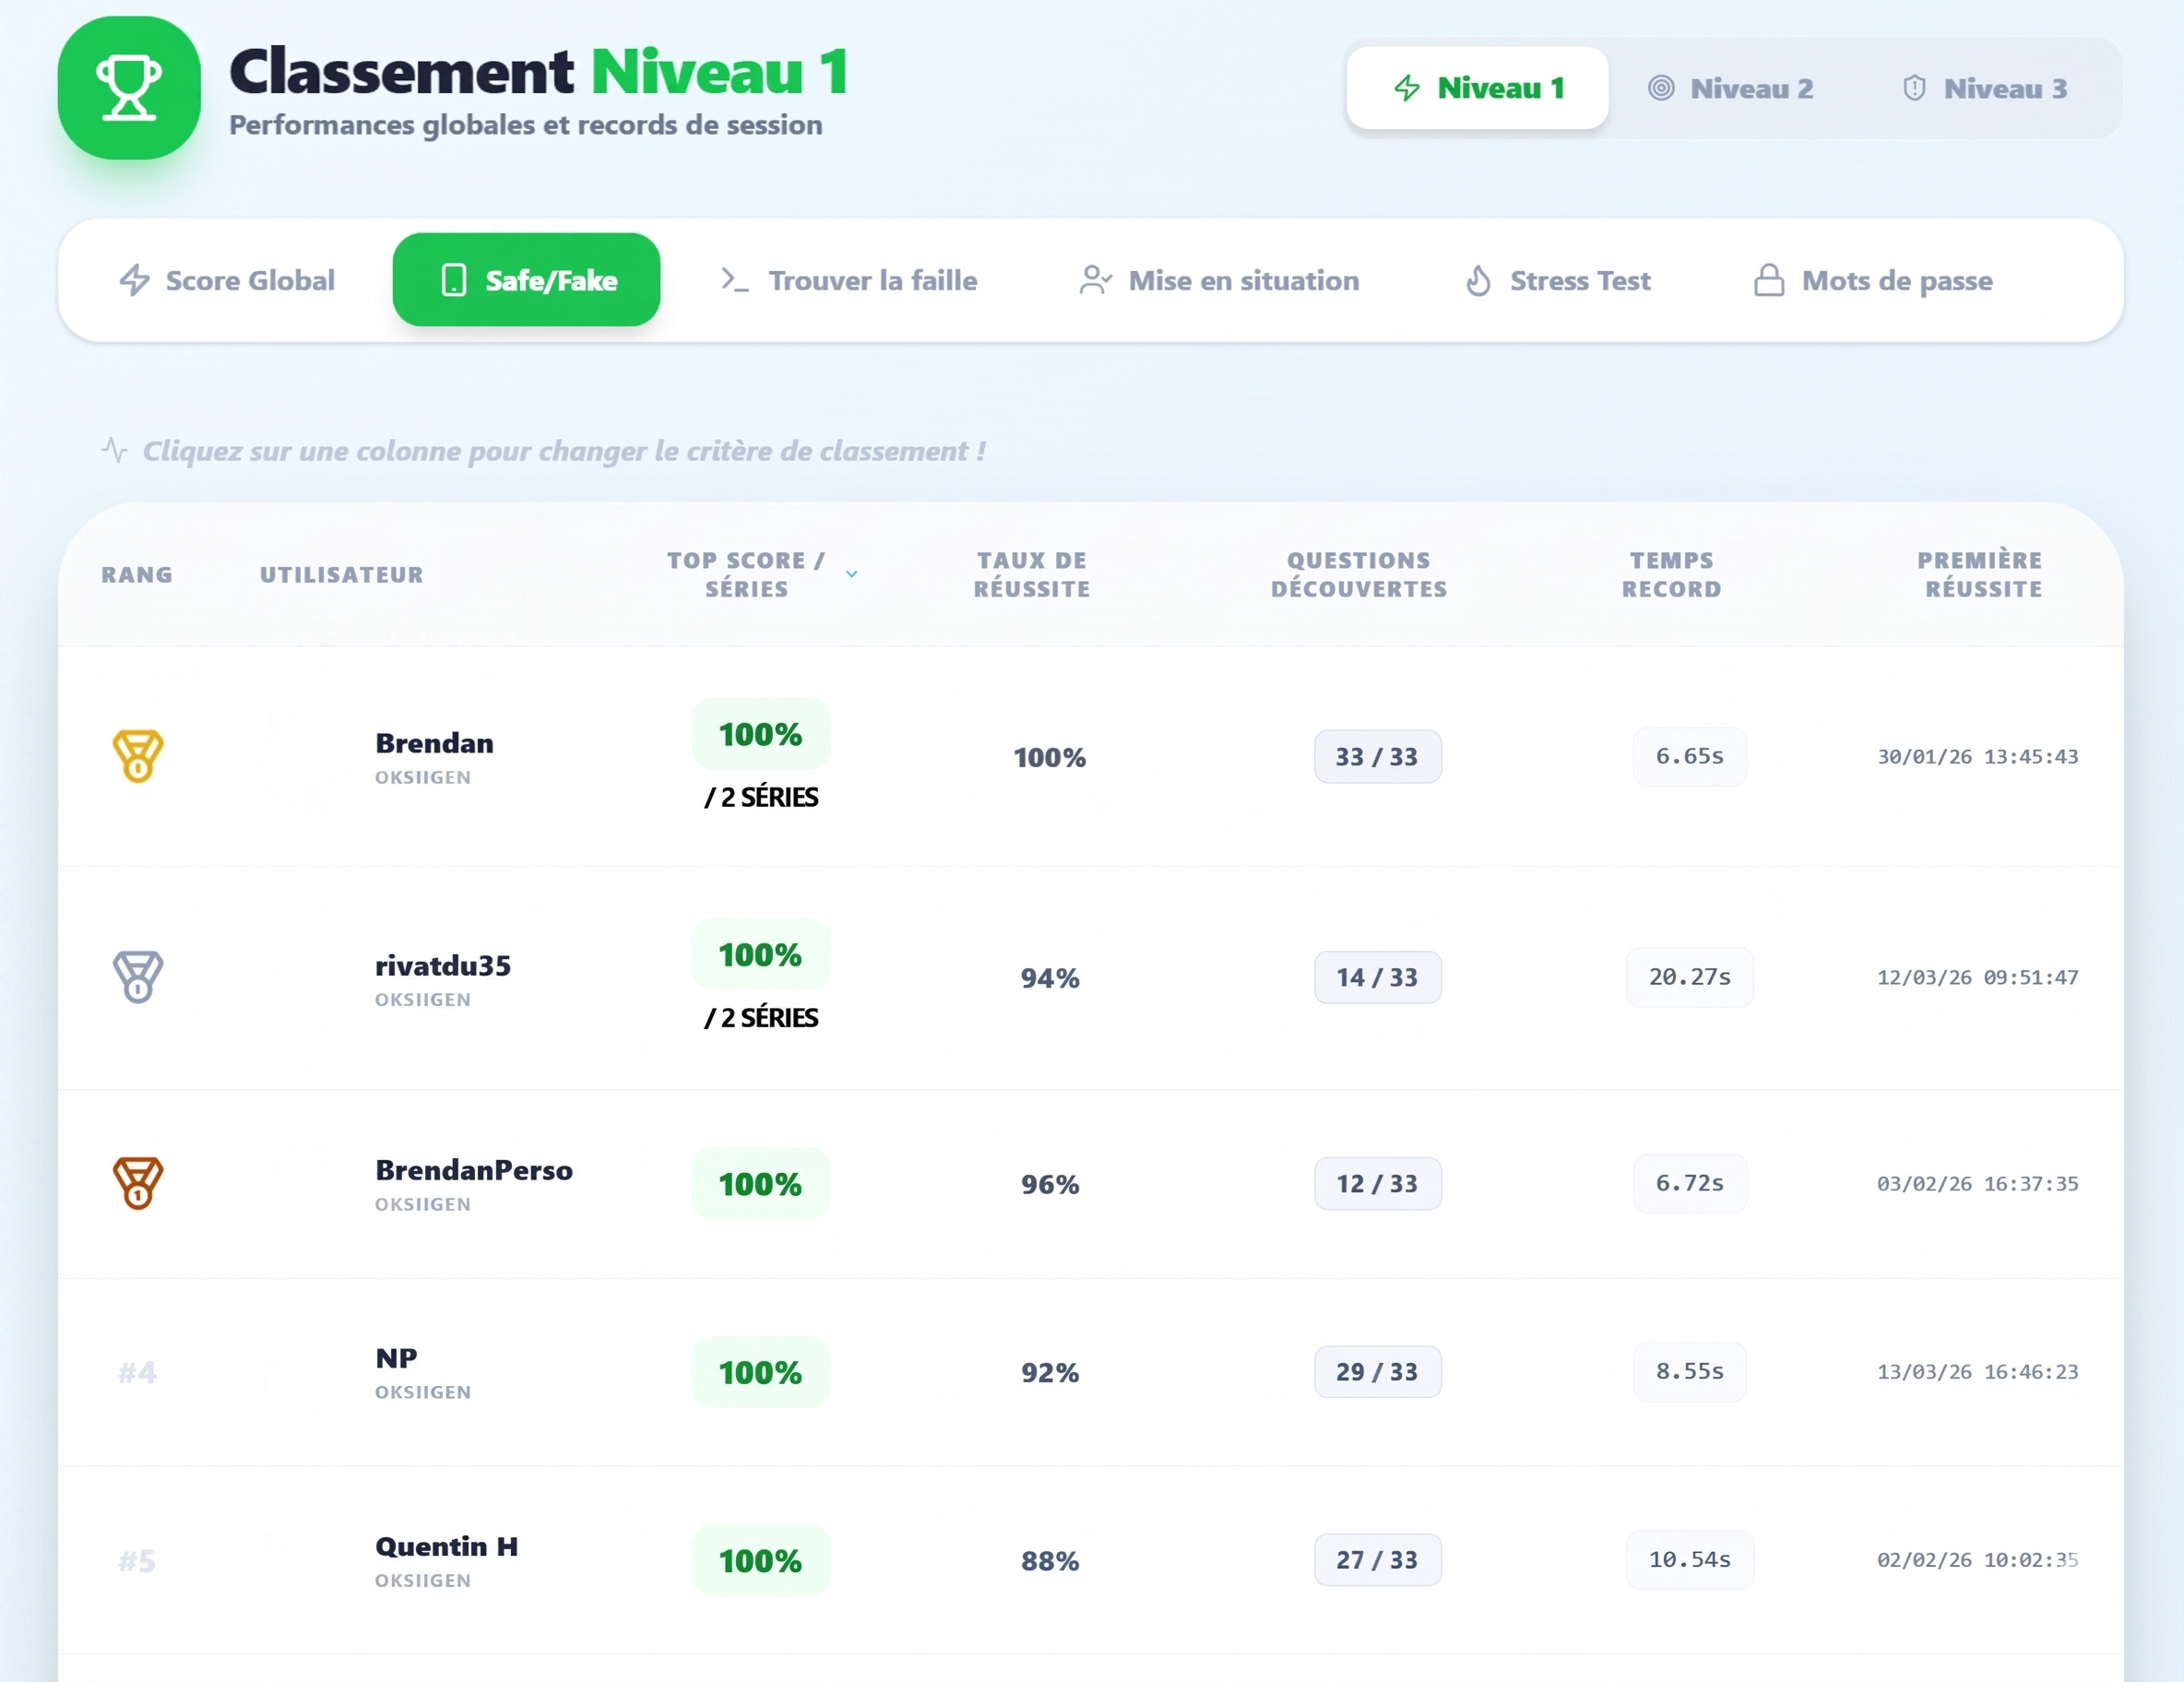The height and width of the screenshot is (1682, 2184).
Task: Click the Safe/Fake active tab button
Action: [526, 280]
